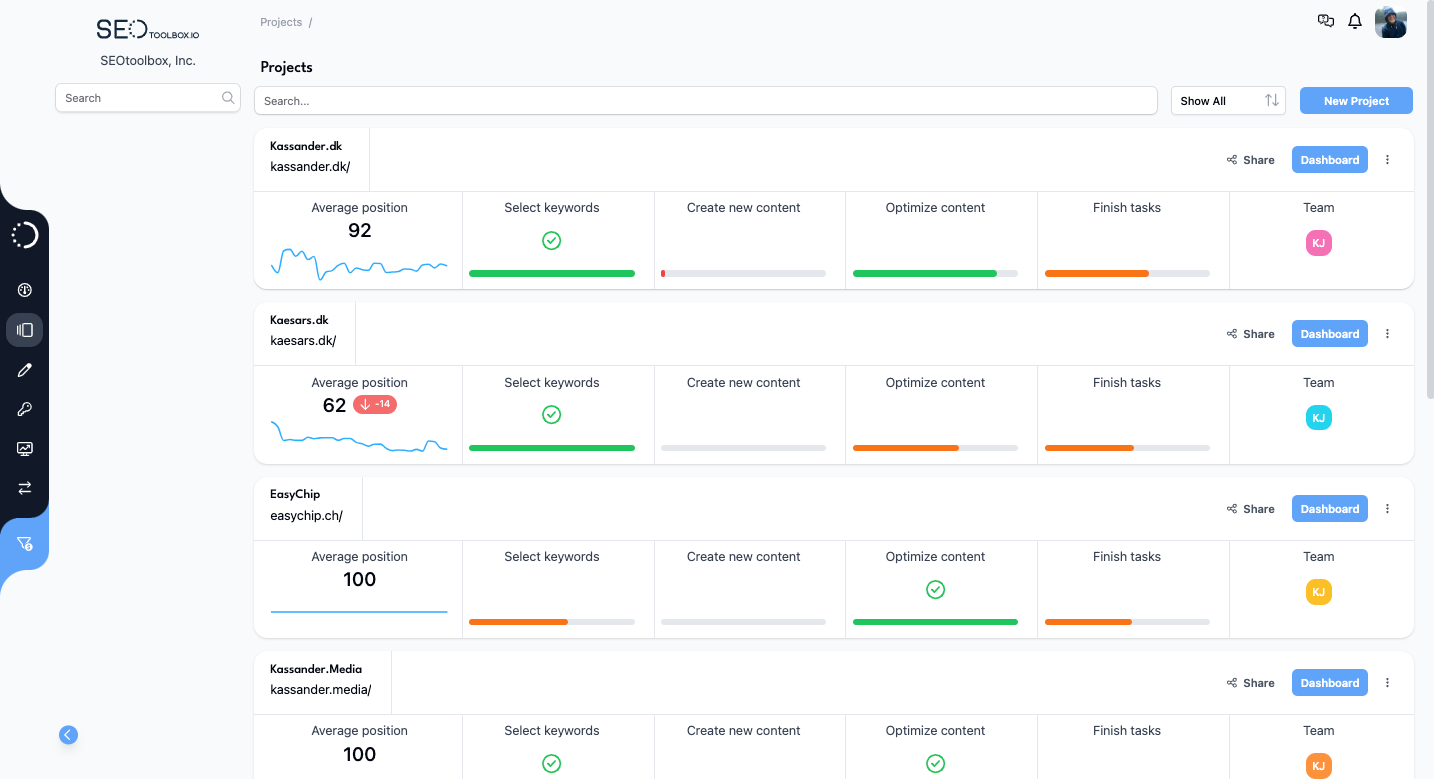This screenshot has height=779, width=1434.
Task: Open the chat messages icon in top bar
Action: (1325, 20)
